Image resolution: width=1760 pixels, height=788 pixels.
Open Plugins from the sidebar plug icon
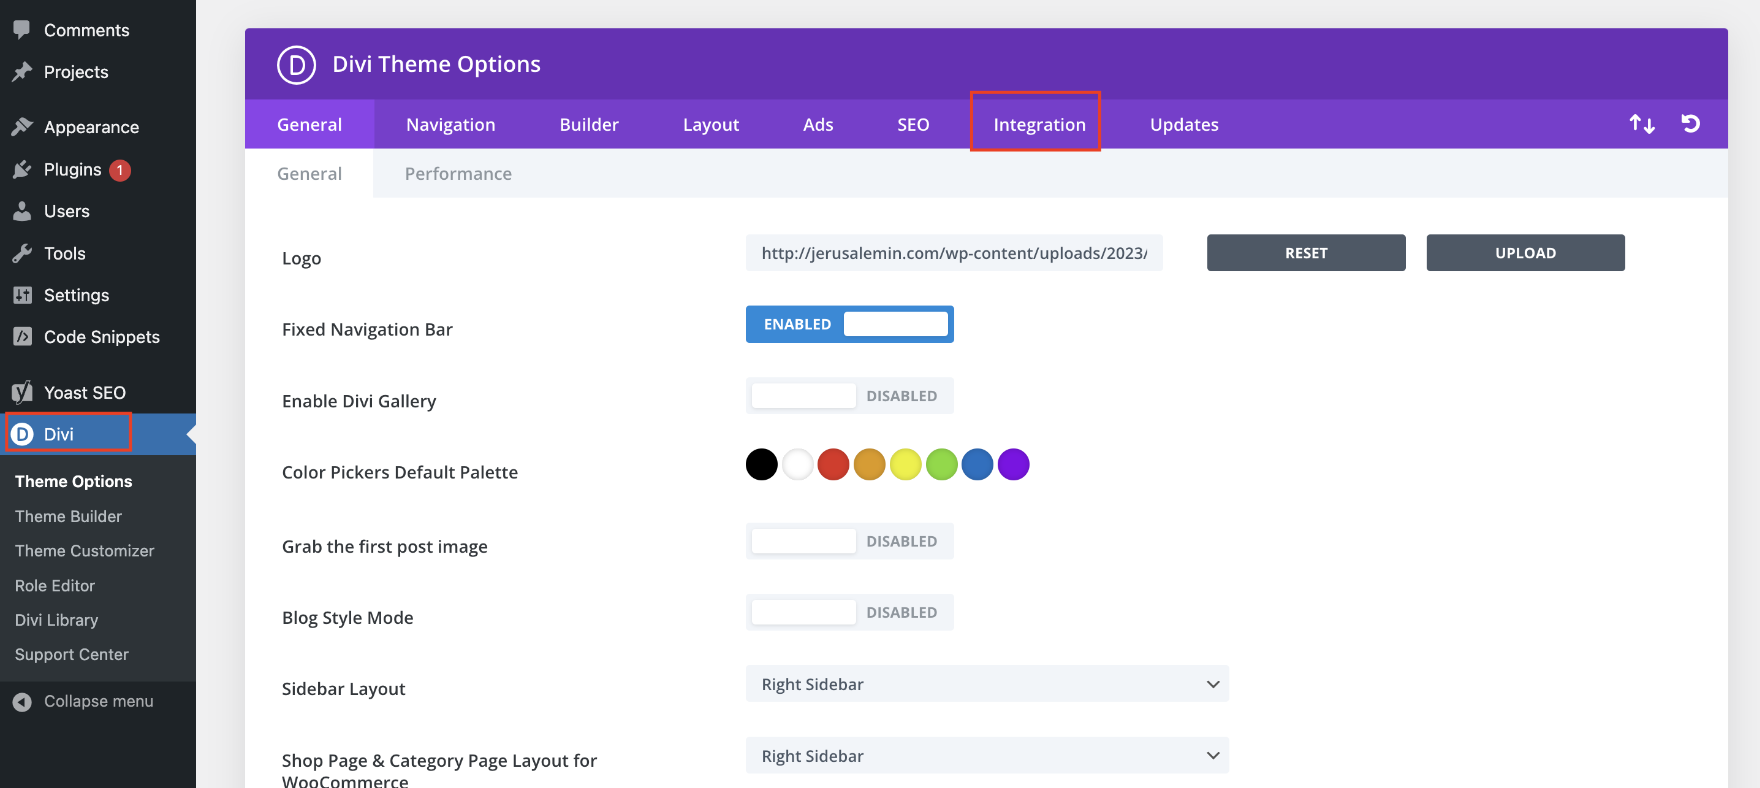coord(23,170)
